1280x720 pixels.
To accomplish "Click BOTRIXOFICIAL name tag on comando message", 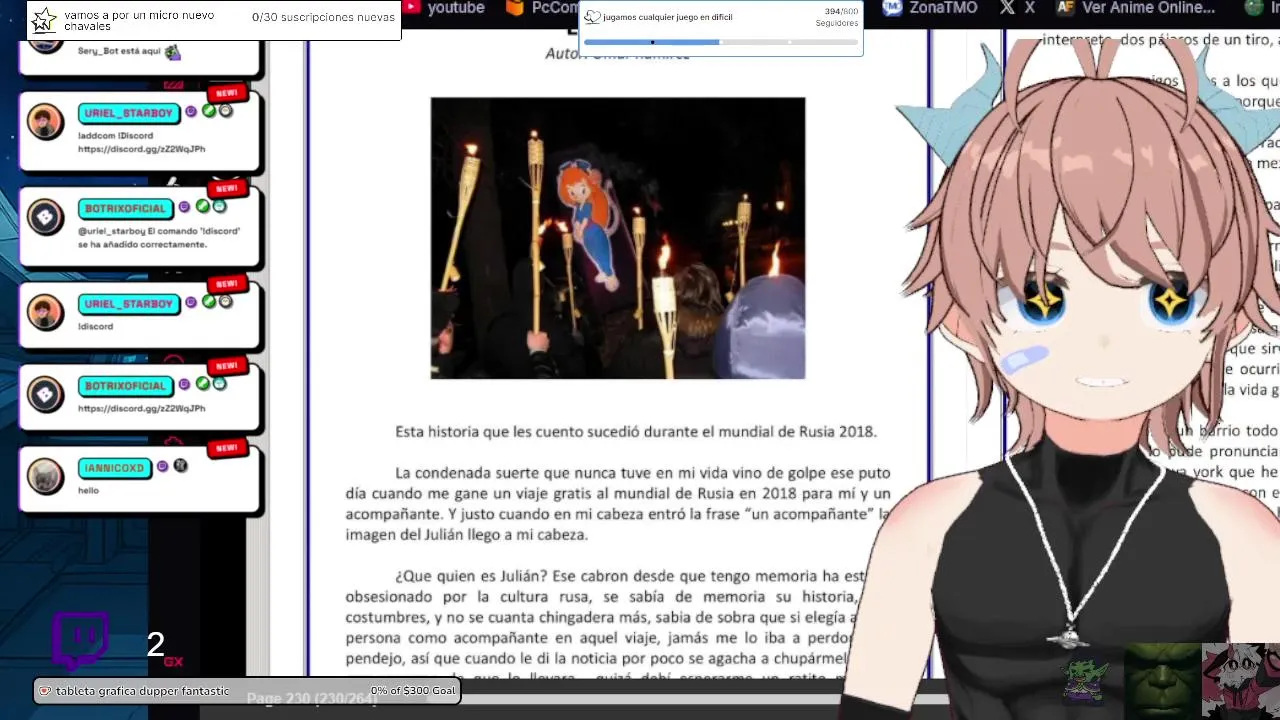I will [126, 208].
